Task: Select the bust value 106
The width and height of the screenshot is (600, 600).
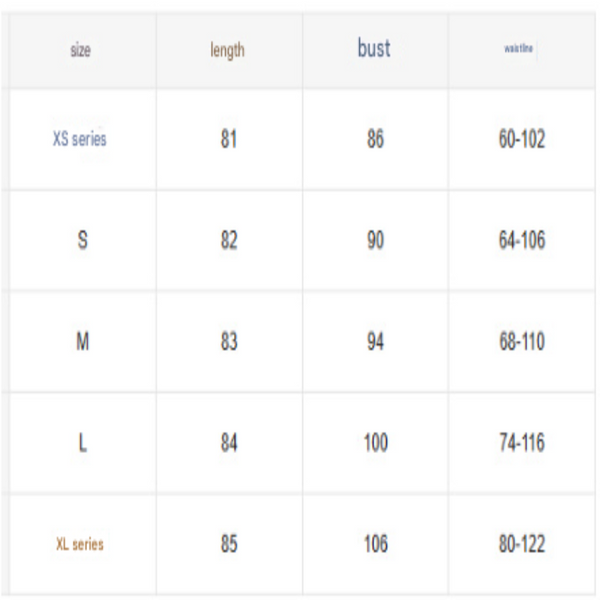Action: pyautogui.click(x=375, y=545)
